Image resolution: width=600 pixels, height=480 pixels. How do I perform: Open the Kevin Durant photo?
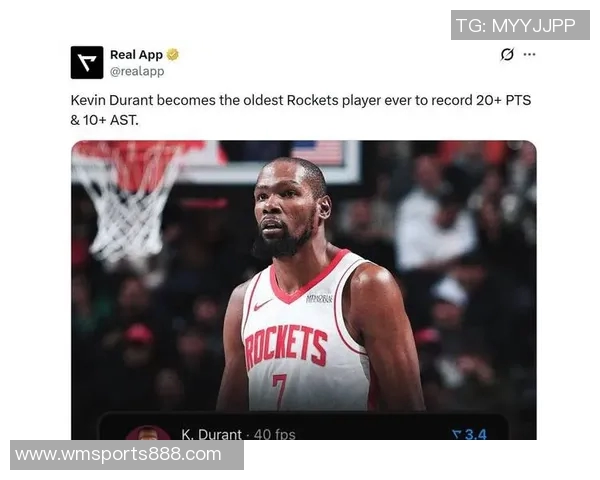click(304, 290)
